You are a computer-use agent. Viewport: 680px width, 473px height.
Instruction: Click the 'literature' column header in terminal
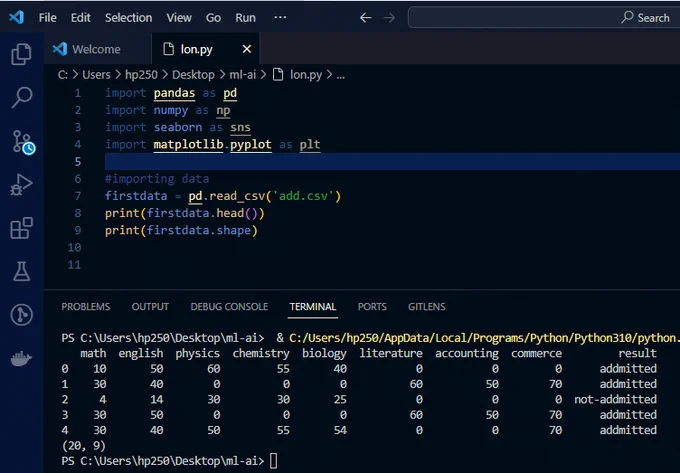click(391, 353)
